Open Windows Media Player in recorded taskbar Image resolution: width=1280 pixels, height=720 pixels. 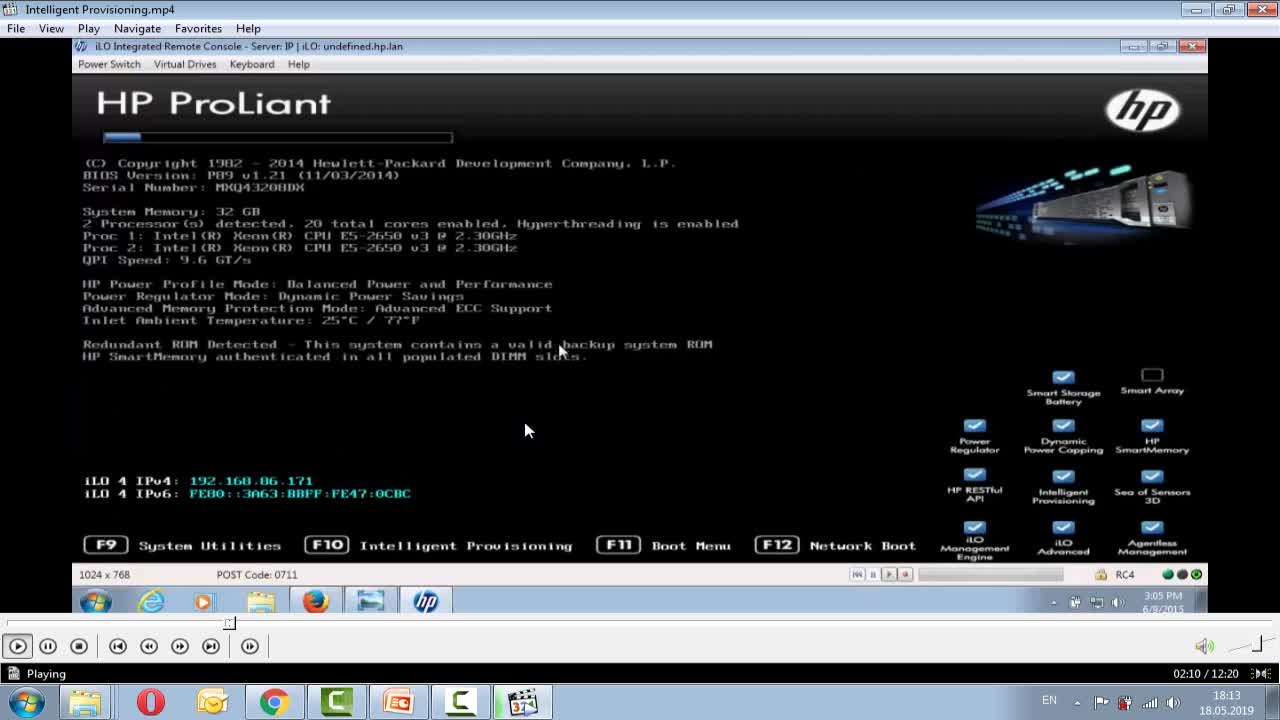203,602
